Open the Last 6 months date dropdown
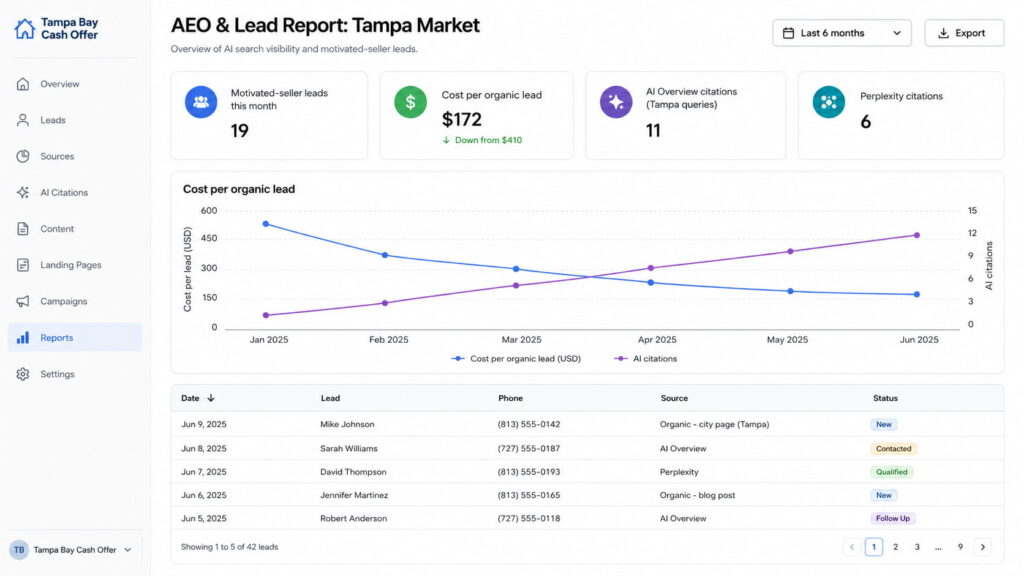Image resolution: width=1024 pixels, height=576 pixels. pyautogui.click(x=842, y=33)
